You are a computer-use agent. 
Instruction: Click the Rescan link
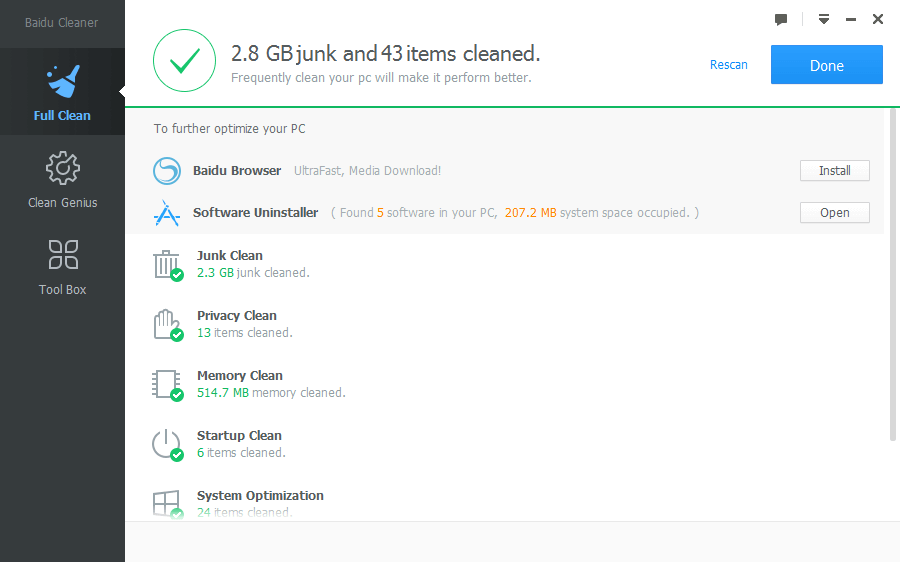(729, 65)
